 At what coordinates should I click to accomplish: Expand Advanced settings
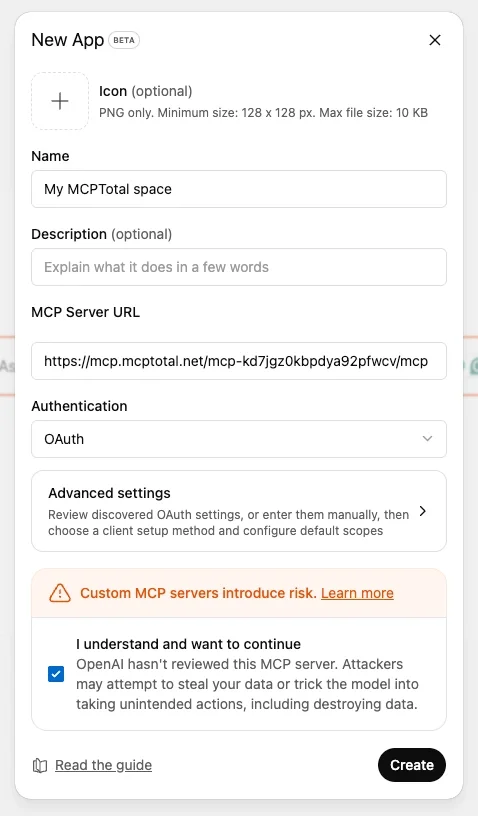point(239,511)
